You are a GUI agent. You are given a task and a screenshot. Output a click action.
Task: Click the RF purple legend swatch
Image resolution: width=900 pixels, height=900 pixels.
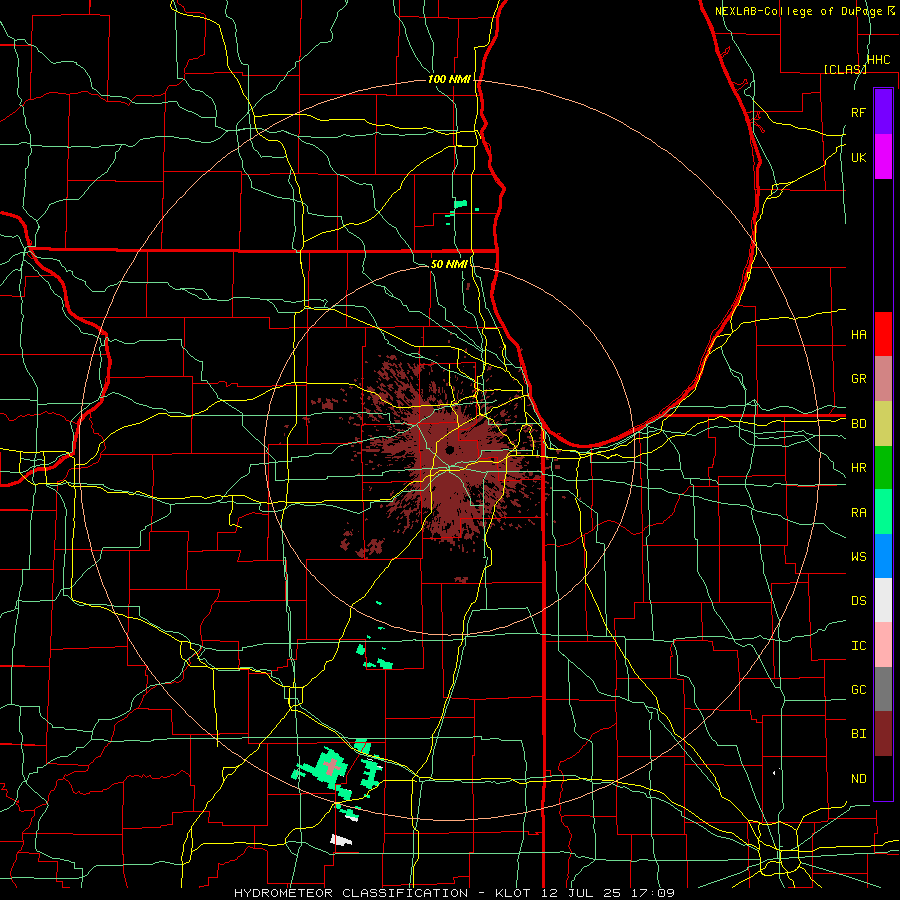(883, 112)
